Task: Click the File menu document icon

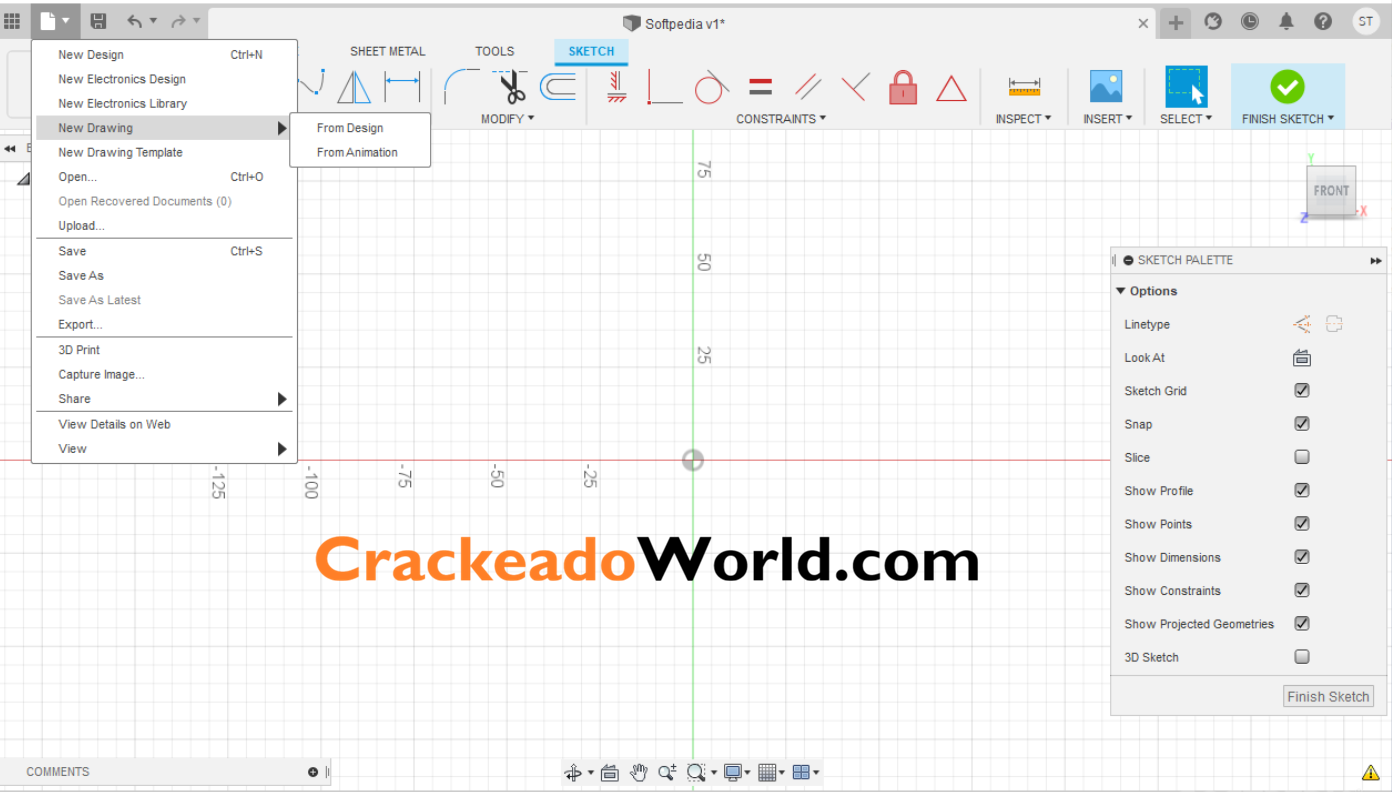Action: tap(48, 21)
